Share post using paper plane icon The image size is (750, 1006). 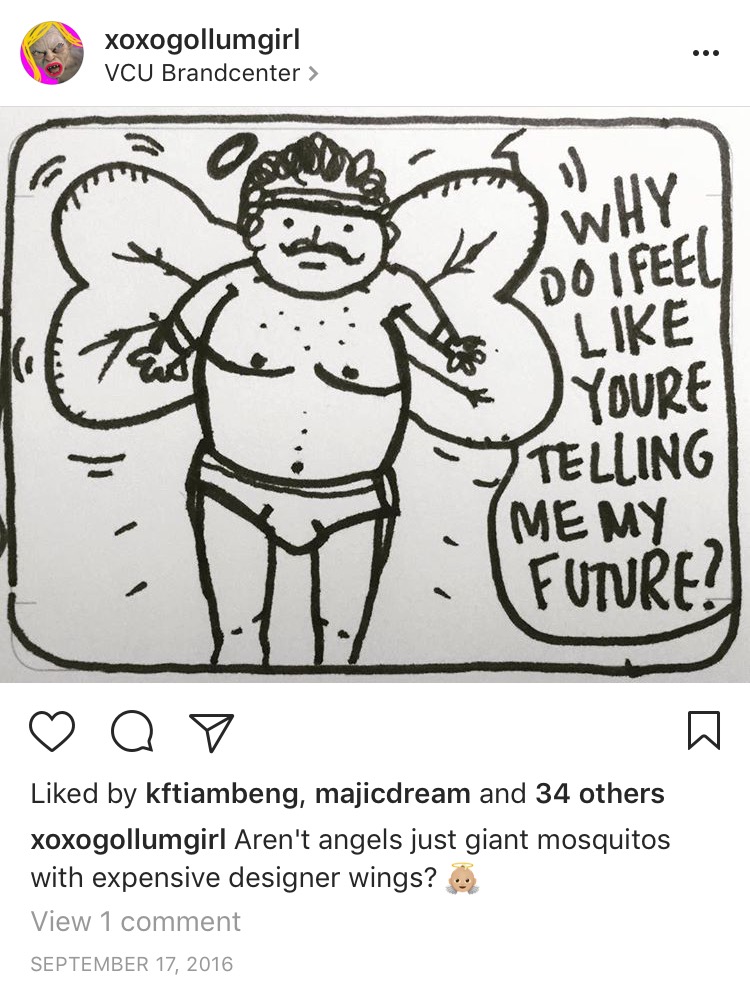(211, 732)
